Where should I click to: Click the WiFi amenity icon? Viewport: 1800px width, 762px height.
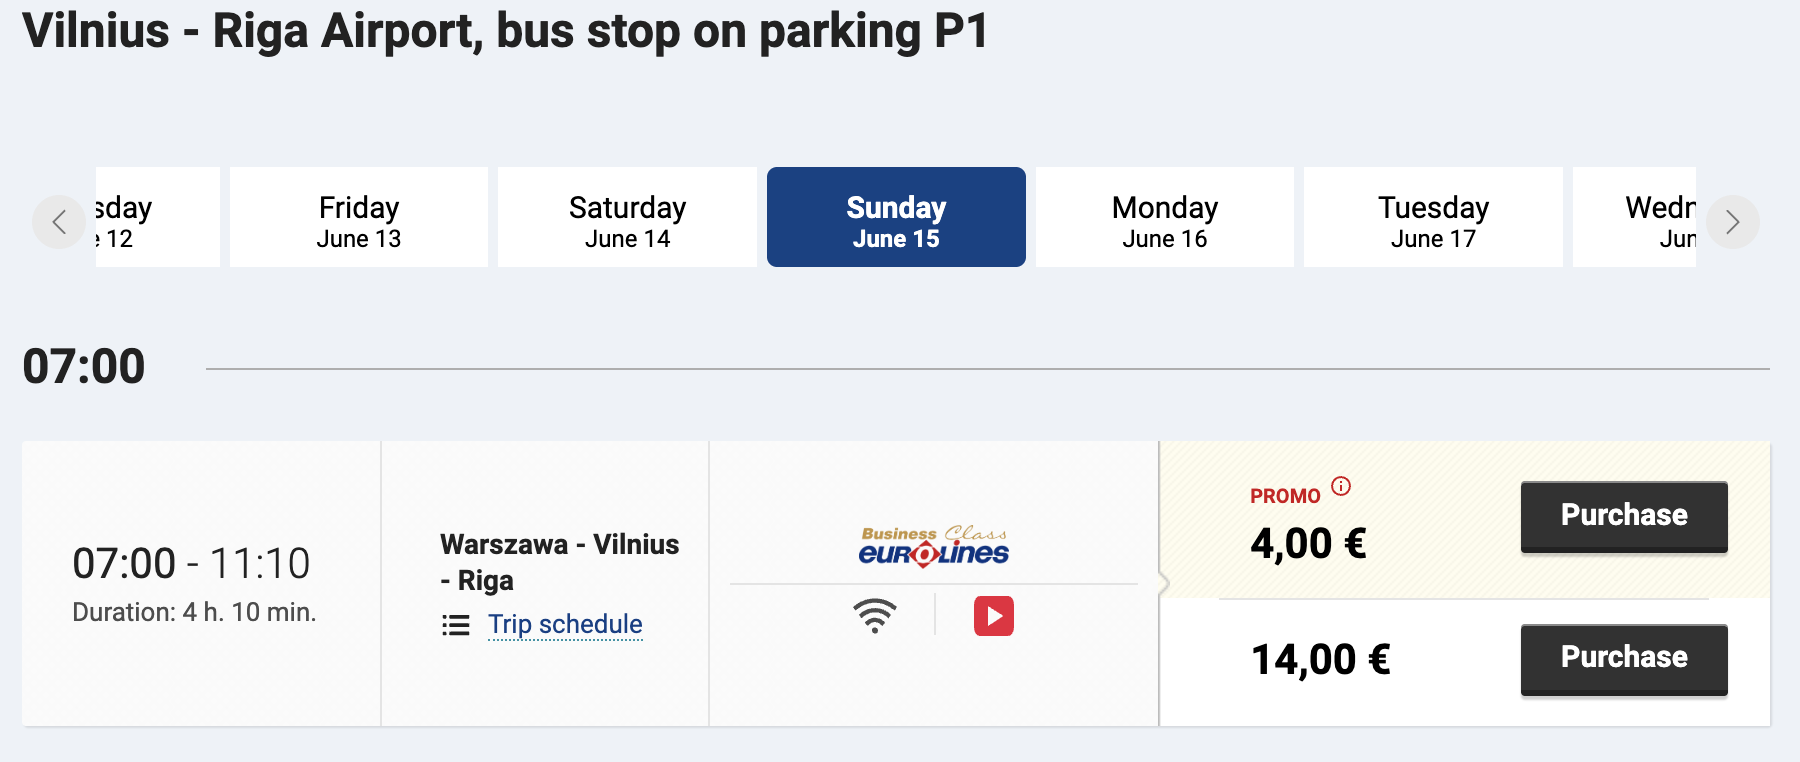tap(875, 616)
